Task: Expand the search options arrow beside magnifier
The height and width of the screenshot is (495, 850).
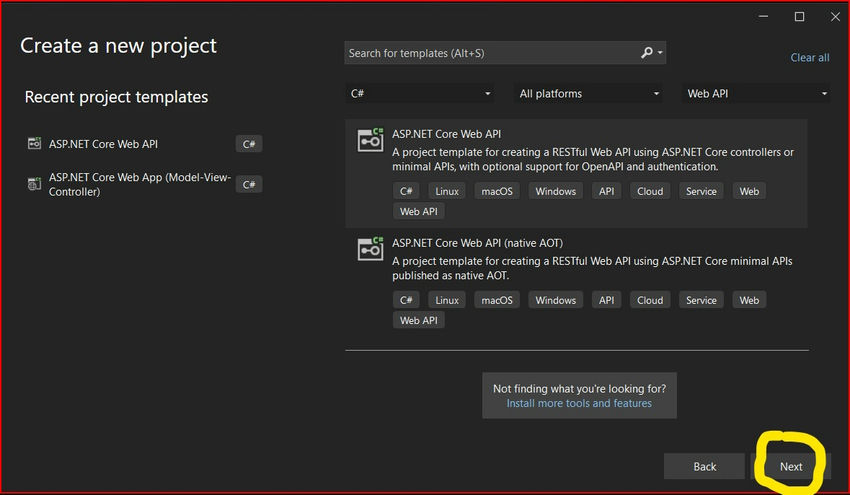Action: pyautogui.click(x=660, y=53)
